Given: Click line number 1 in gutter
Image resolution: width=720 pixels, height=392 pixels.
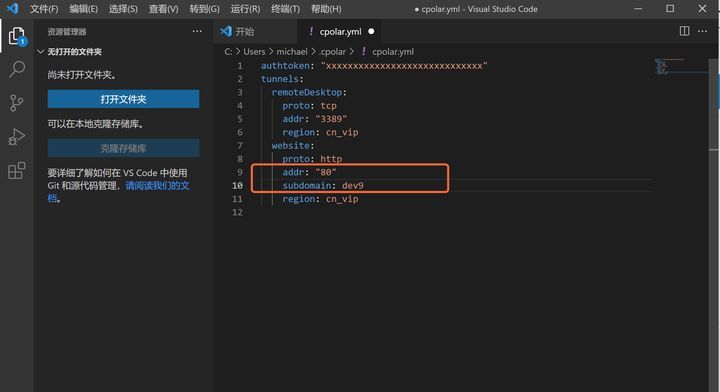Looking at the screenshot, I should (240, 66).
